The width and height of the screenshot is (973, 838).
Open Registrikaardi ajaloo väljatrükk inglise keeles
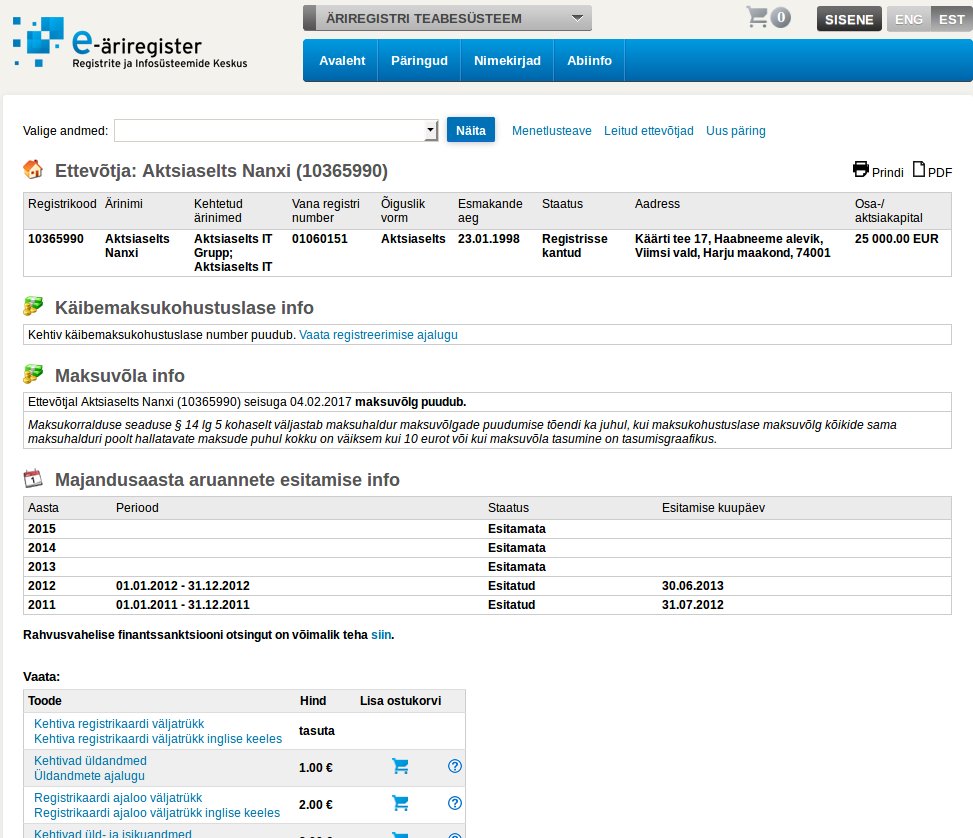pos(157,813)
